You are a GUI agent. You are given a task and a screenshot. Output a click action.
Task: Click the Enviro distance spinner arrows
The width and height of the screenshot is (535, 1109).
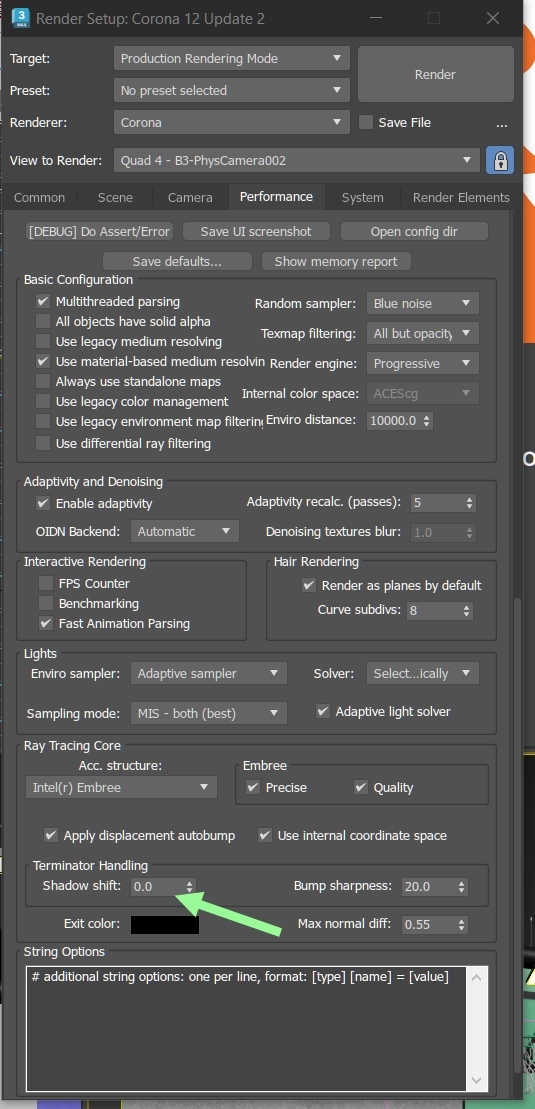[x=426, y=420]
